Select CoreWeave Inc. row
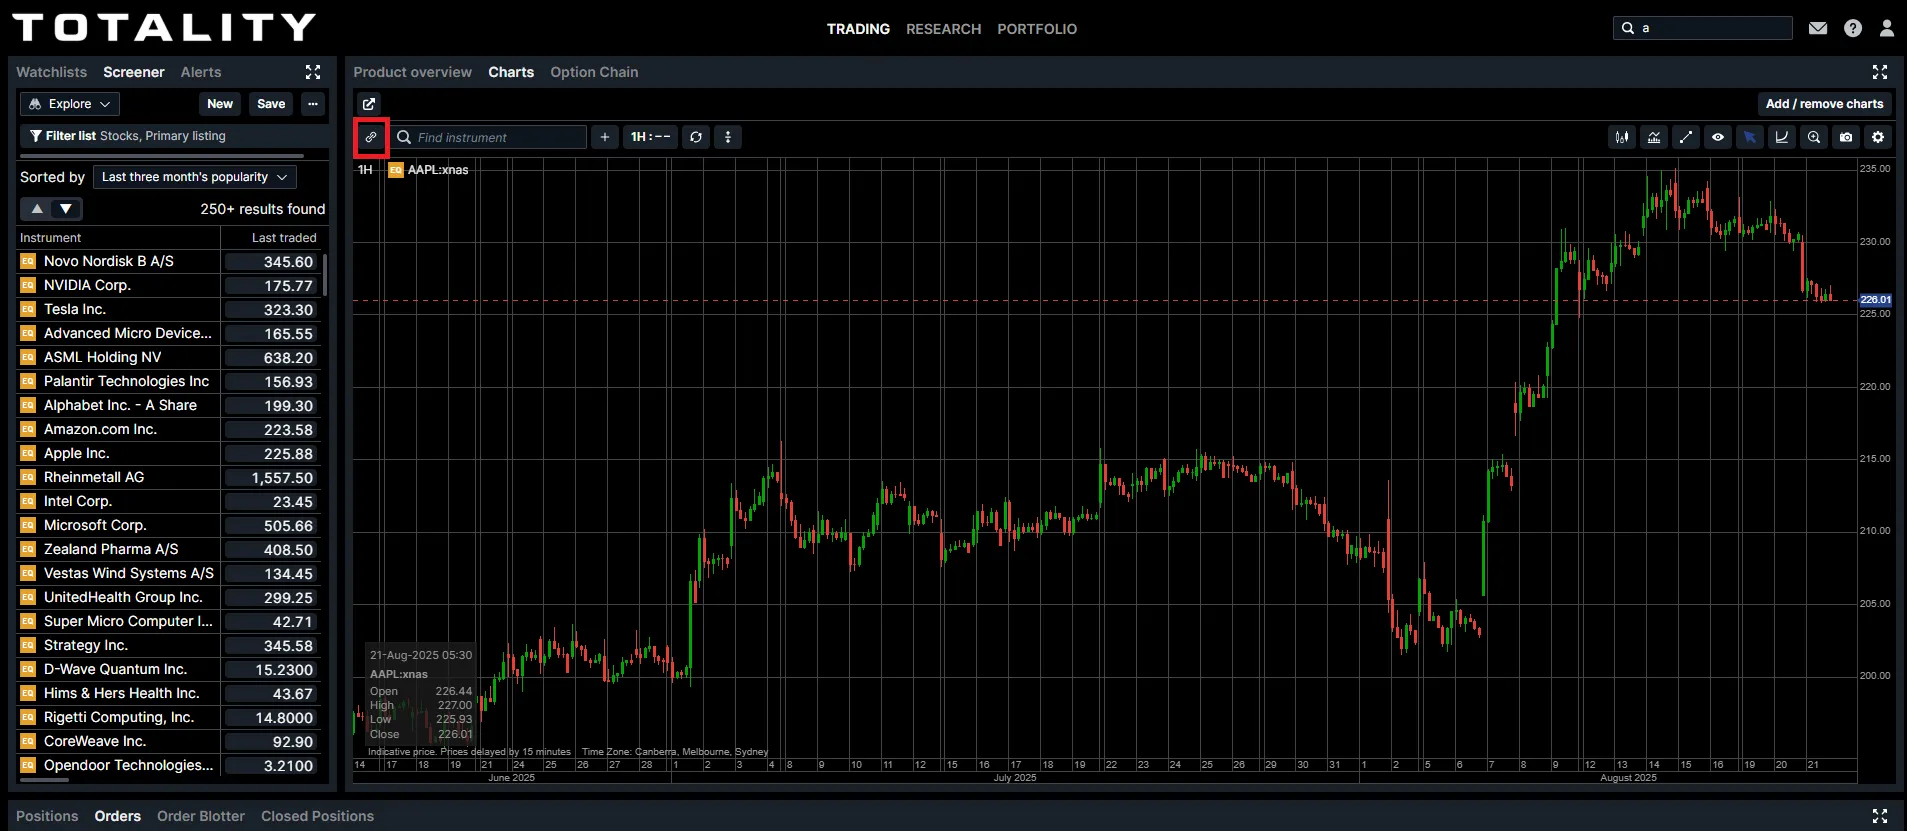This screenshot has height=831, width=1907. [169, 741]
